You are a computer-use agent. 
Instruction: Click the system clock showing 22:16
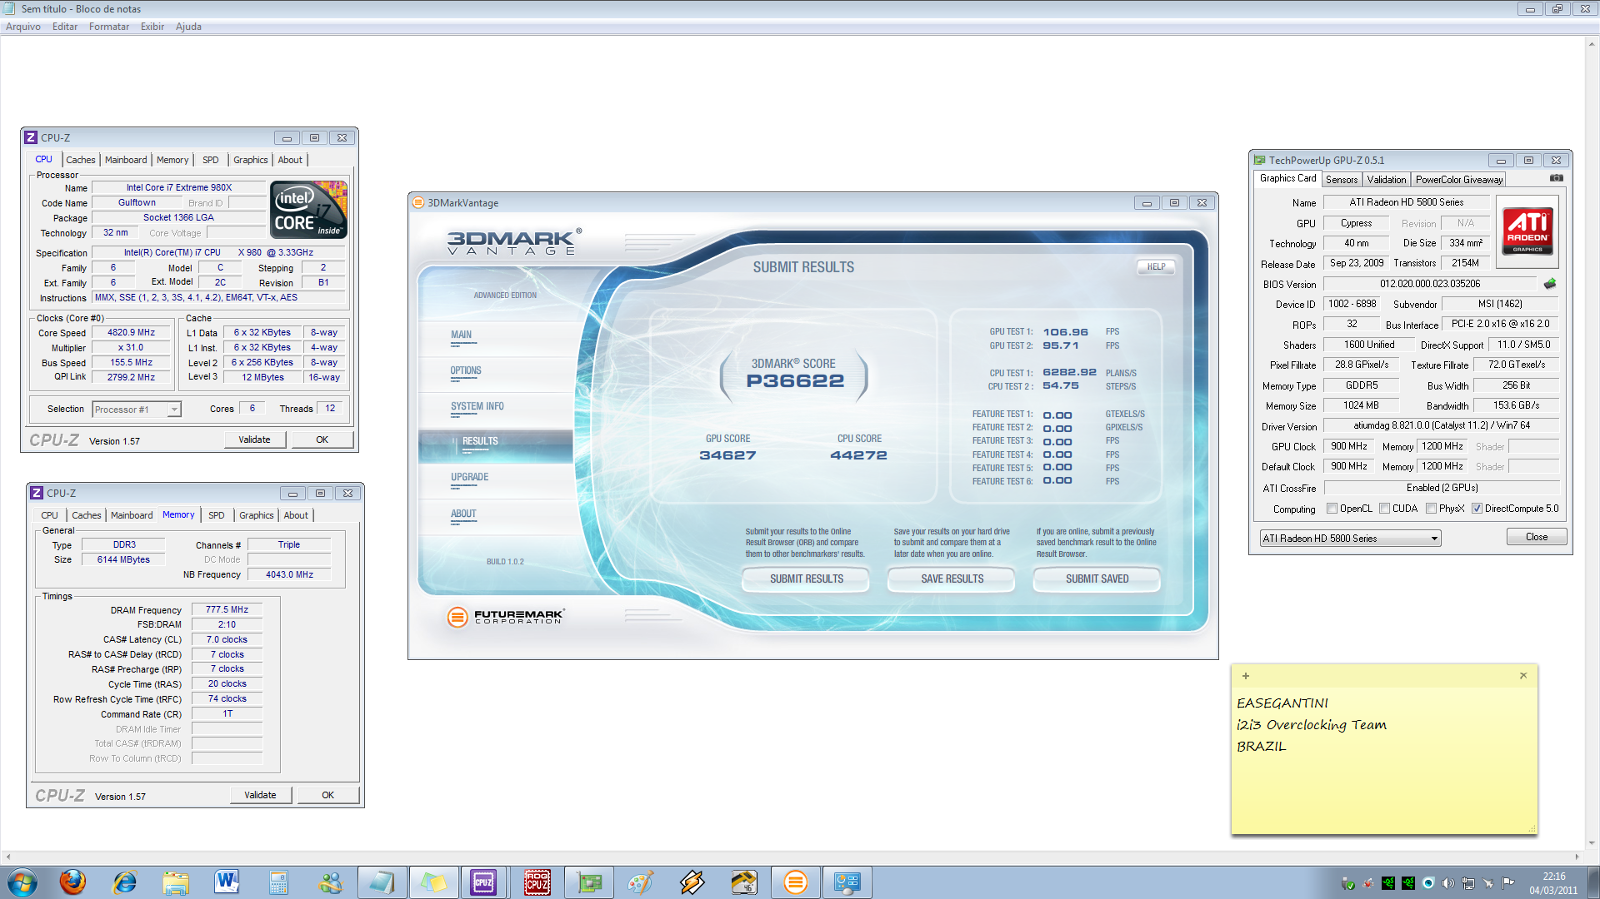1553,883
